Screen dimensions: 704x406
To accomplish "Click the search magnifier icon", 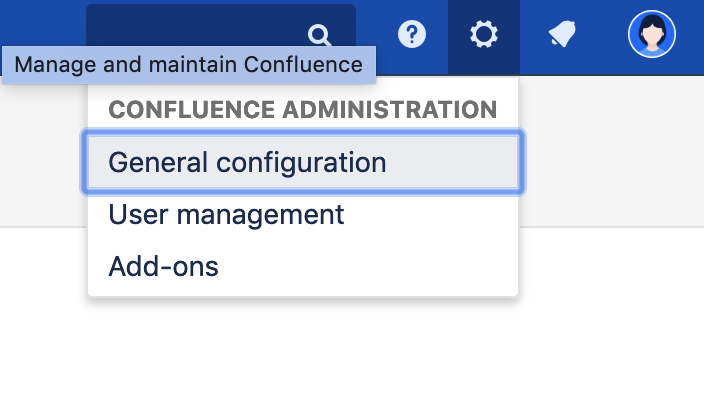I will [320, 36].
